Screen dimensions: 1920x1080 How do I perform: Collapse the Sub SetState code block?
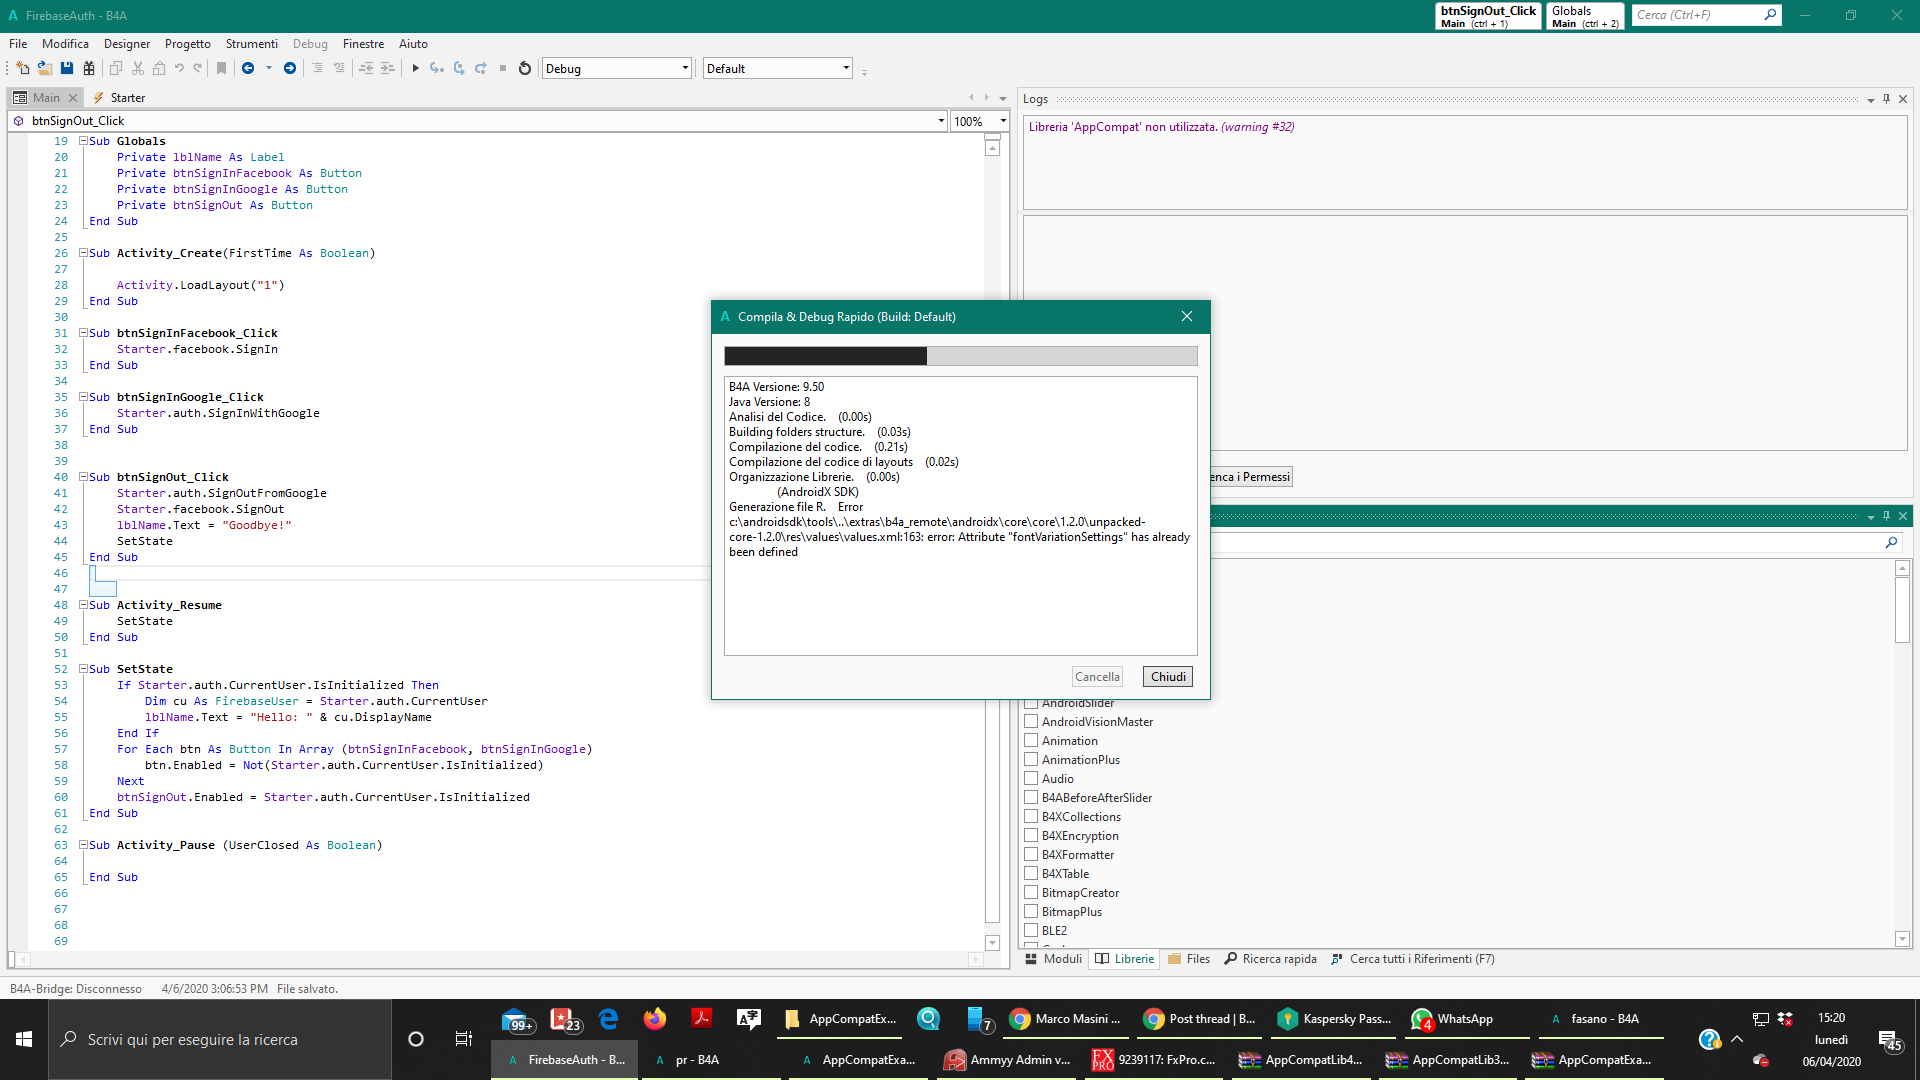click(84, 669)
